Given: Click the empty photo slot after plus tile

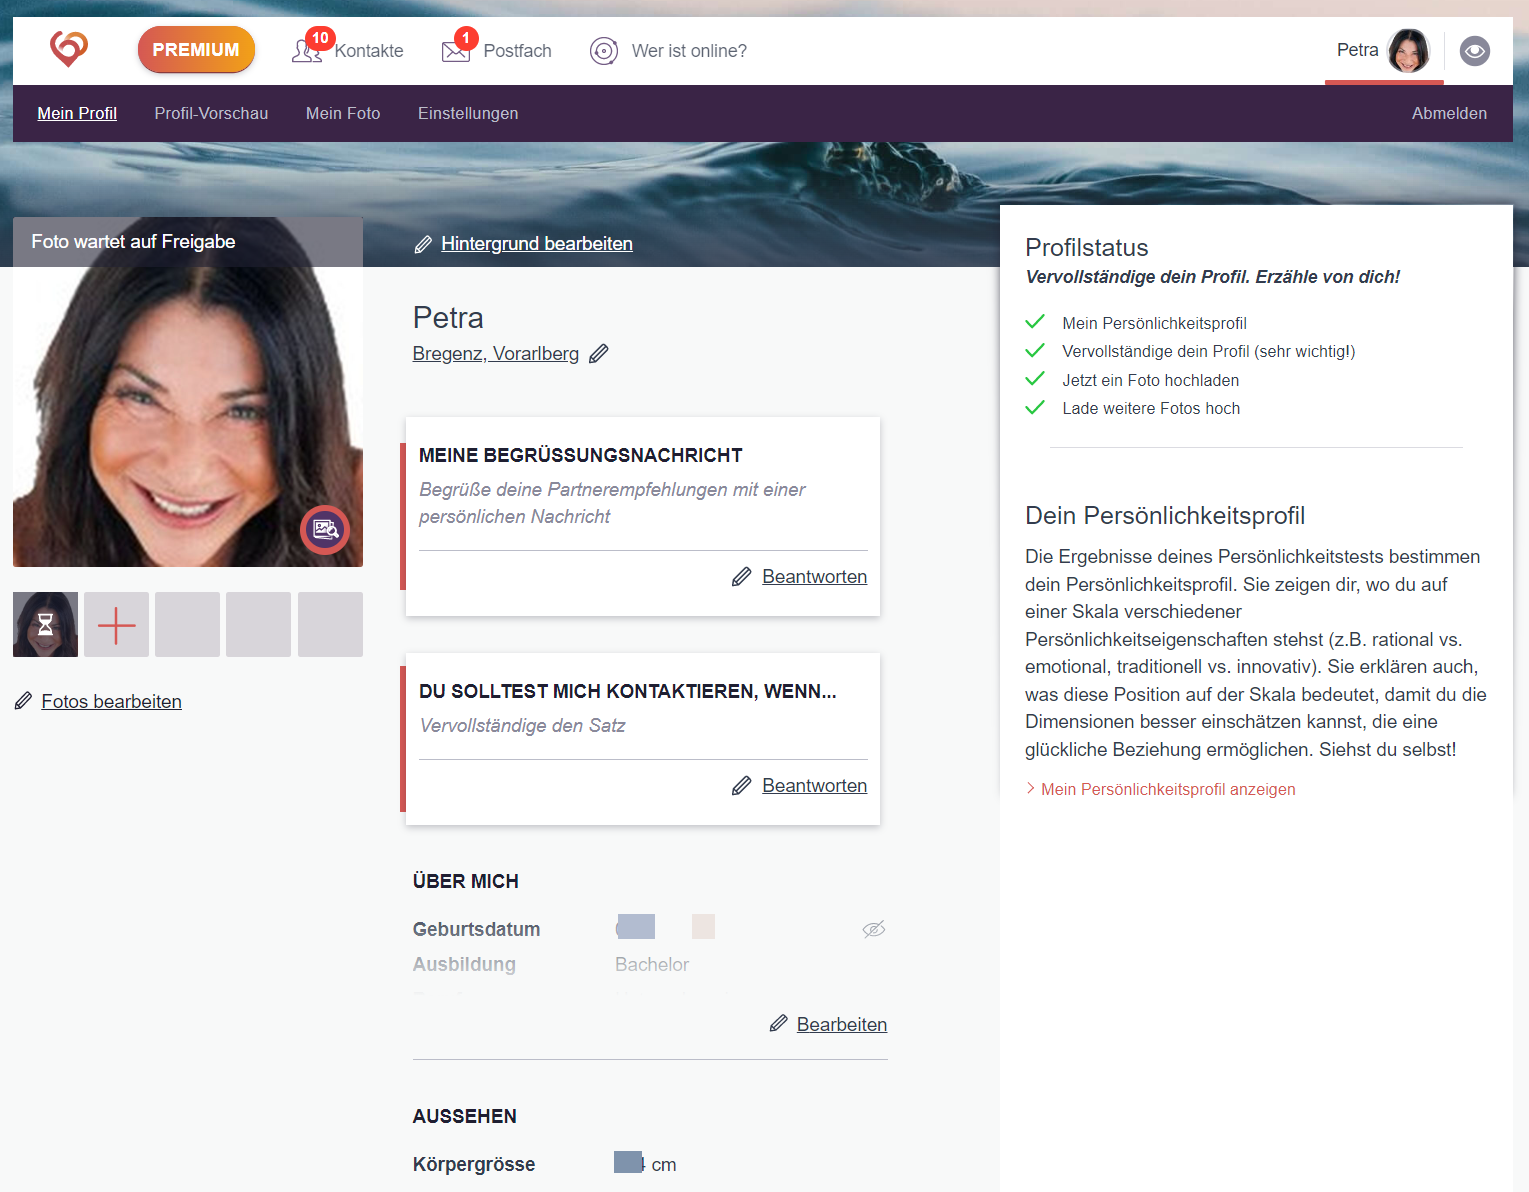Looking at the screenshot, I should tap(187, 624).
